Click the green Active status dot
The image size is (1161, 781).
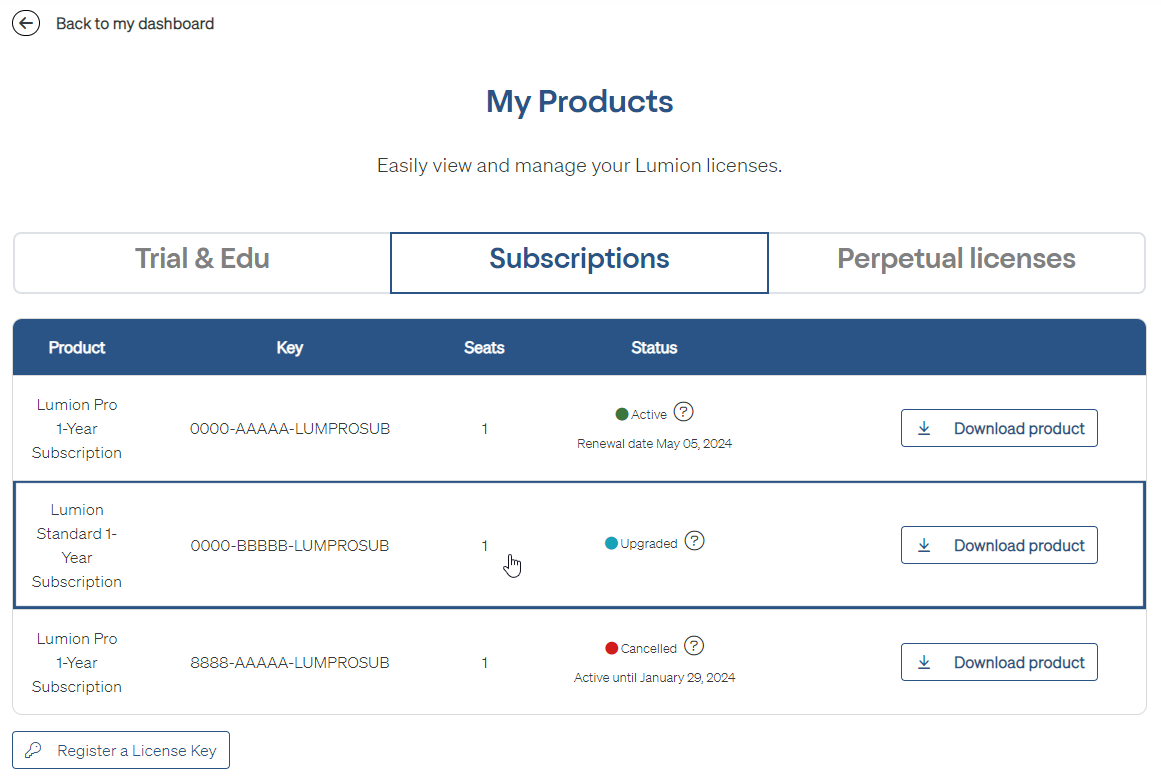coord(622,414)
